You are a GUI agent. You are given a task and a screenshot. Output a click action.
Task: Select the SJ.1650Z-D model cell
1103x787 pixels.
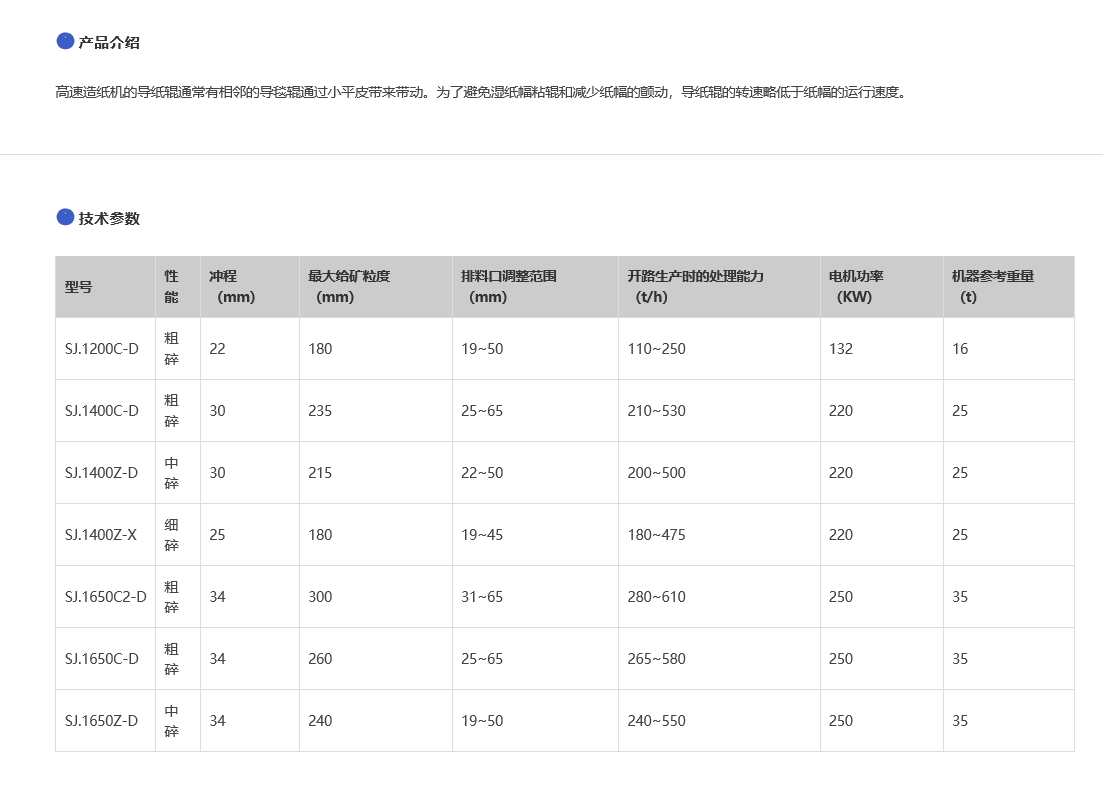click(x=102, y=721)
